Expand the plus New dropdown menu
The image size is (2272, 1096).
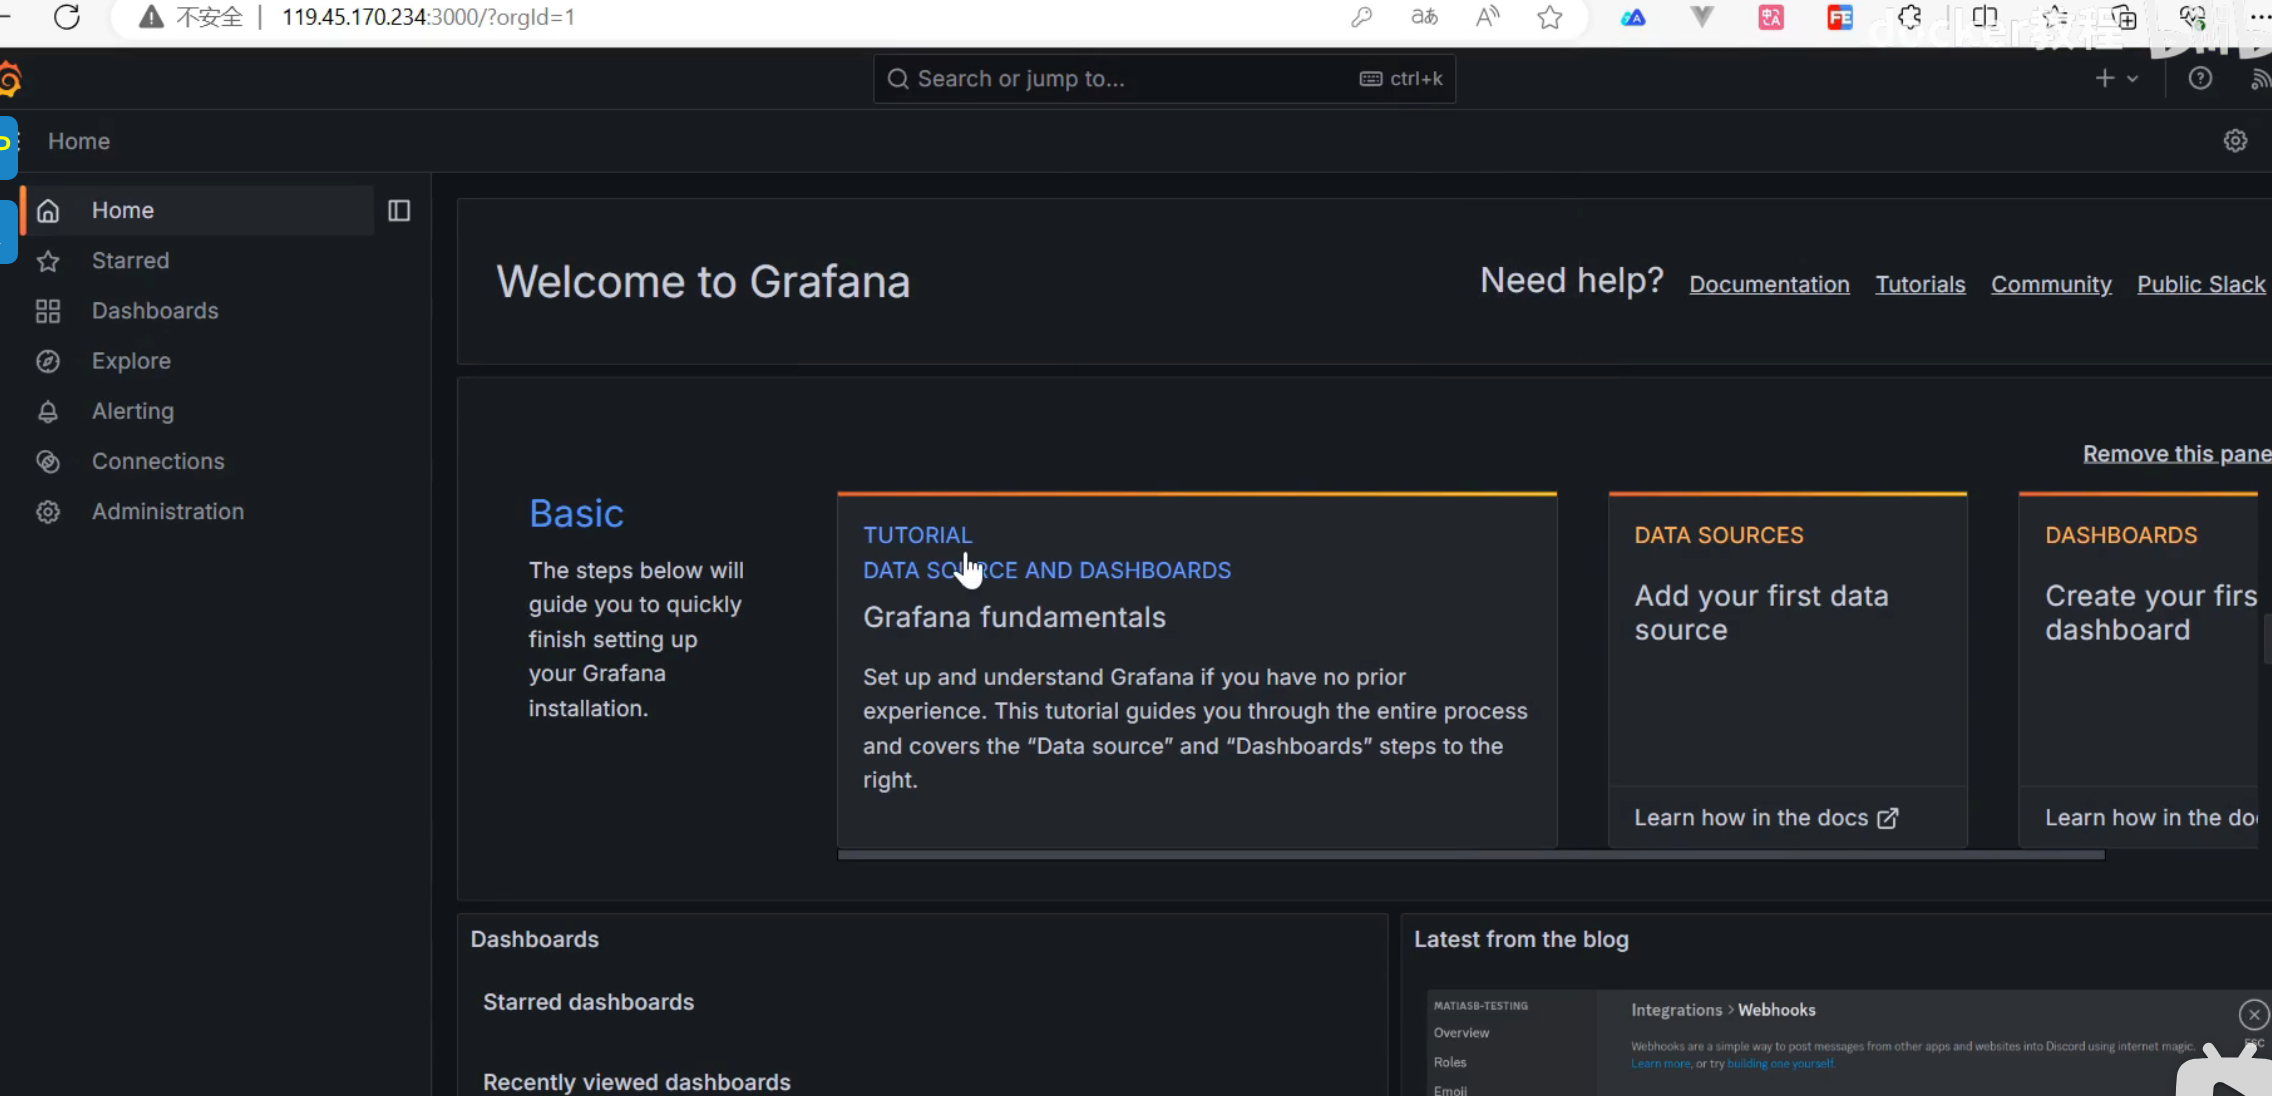[x=2116, y=78]
